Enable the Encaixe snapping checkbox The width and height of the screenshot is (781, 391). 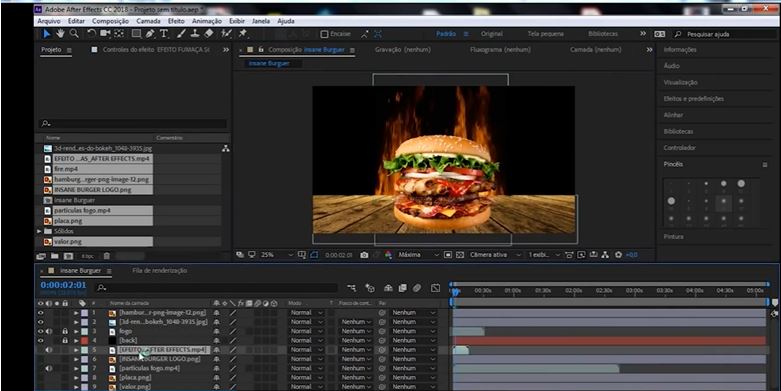(324, 34)
